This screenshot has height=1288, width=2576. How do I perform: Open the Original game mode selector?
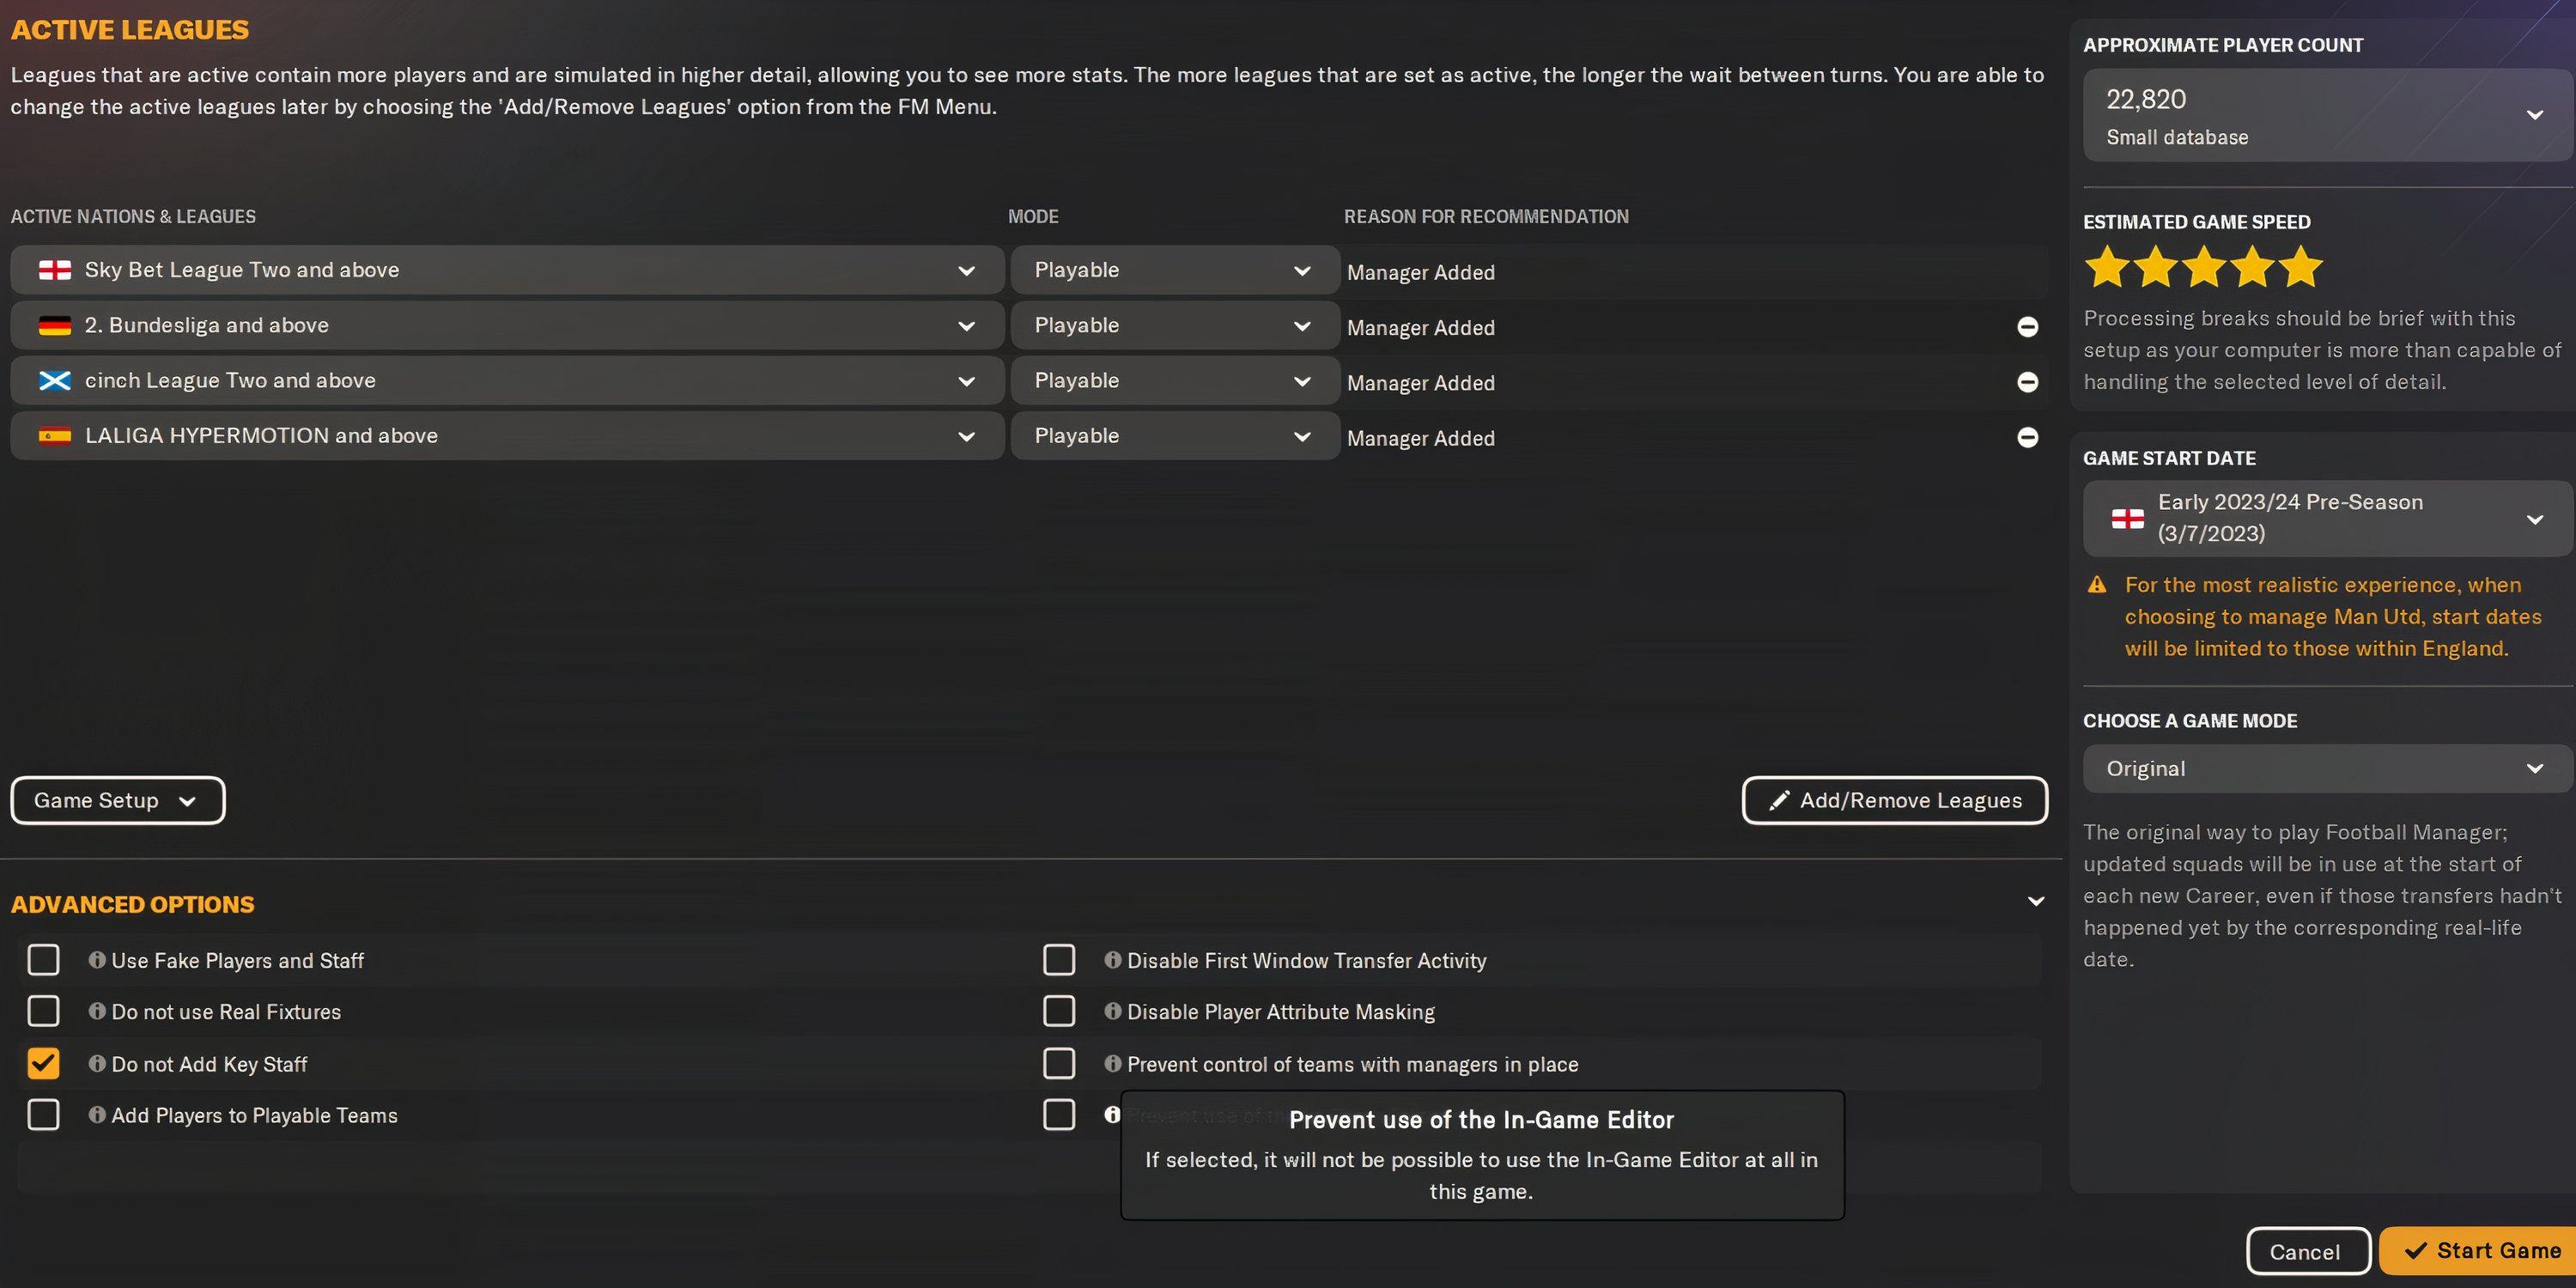(2536, 768)
